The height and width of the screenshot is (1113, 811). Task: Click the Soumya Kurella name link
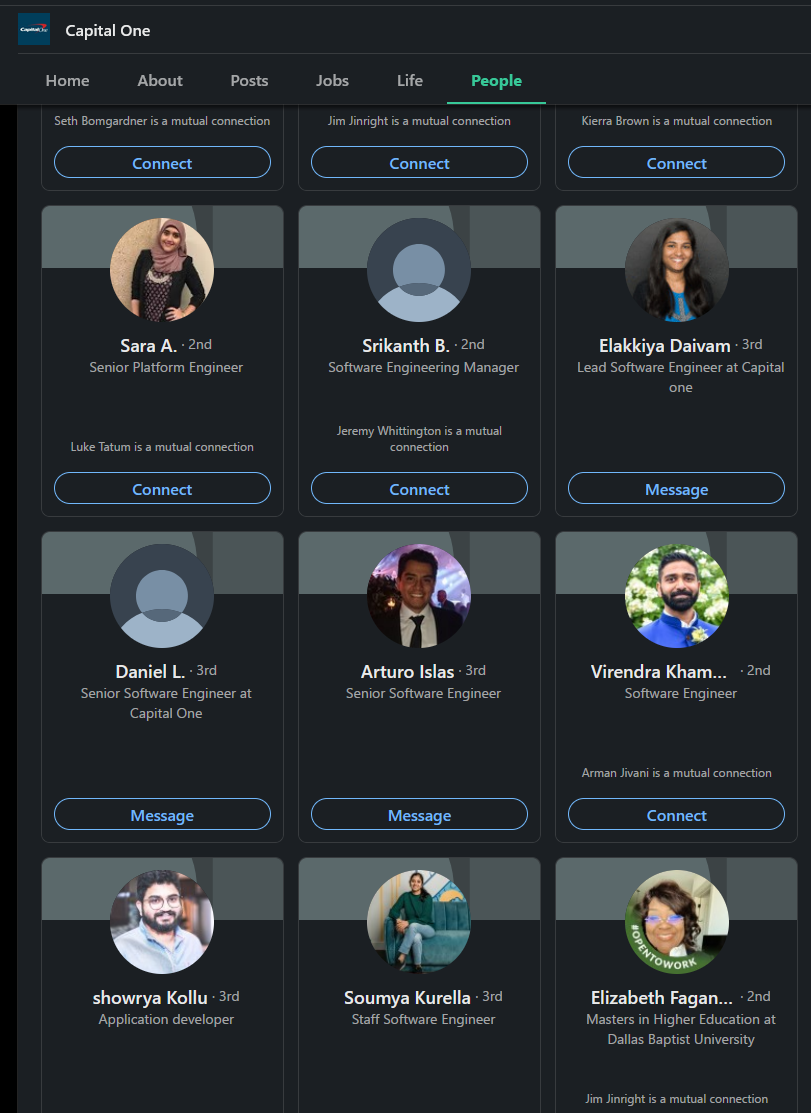[407, 998]
